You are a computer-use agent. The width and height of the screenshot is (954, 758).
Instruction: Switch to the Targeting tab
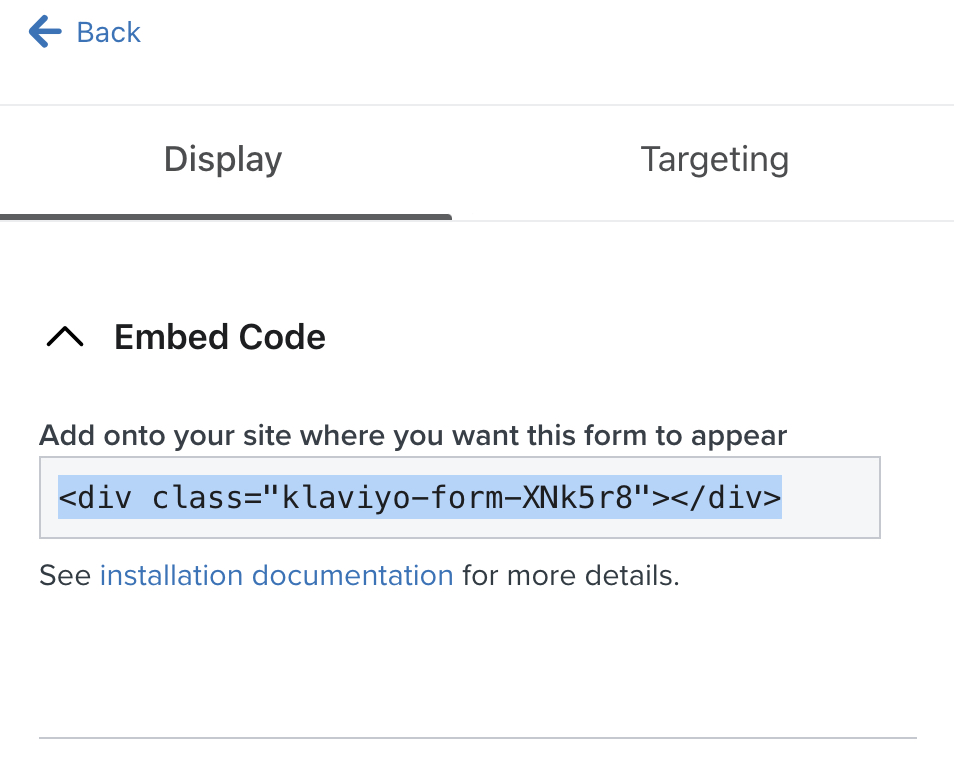(x=714, y=159)
